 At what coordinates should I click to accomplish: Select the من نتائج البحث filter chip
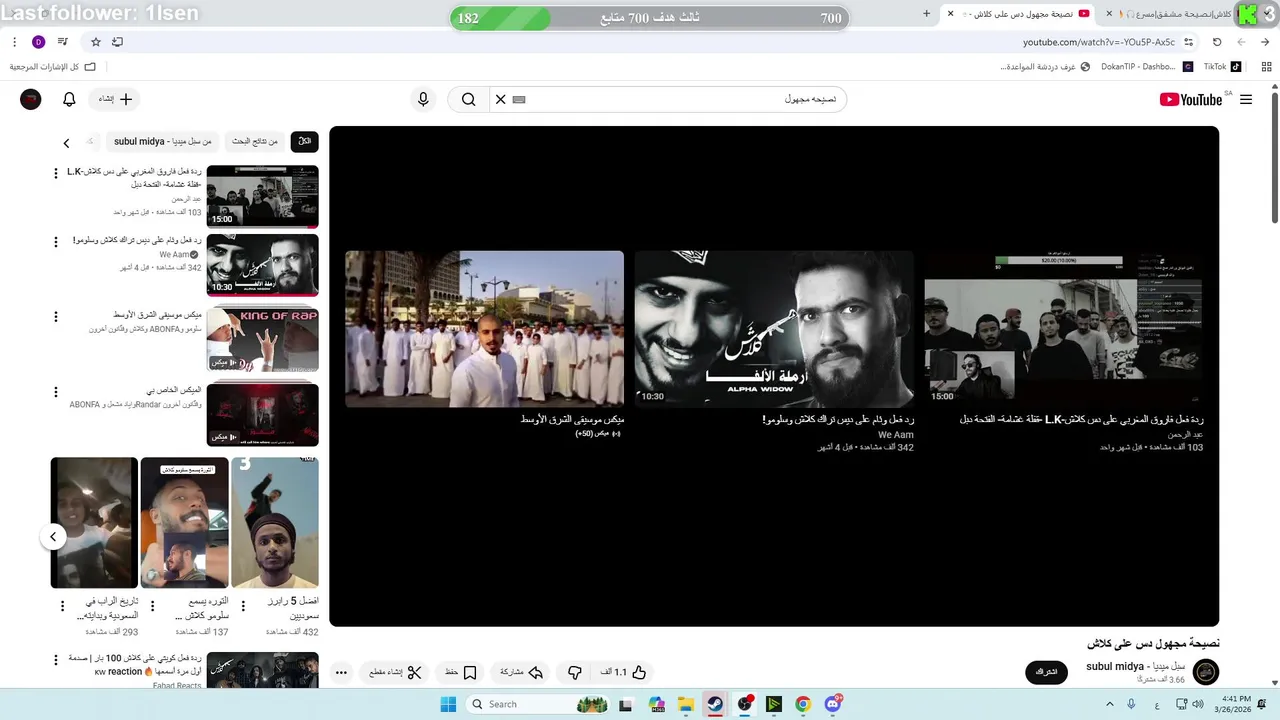(x=255, y=142)
